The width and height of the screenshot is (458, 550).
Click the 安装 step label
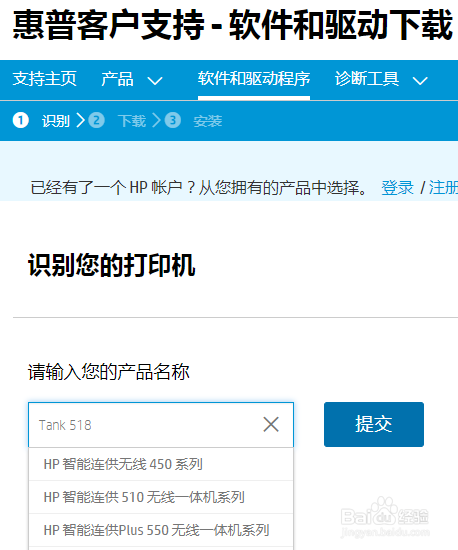[x=208, y=121]
